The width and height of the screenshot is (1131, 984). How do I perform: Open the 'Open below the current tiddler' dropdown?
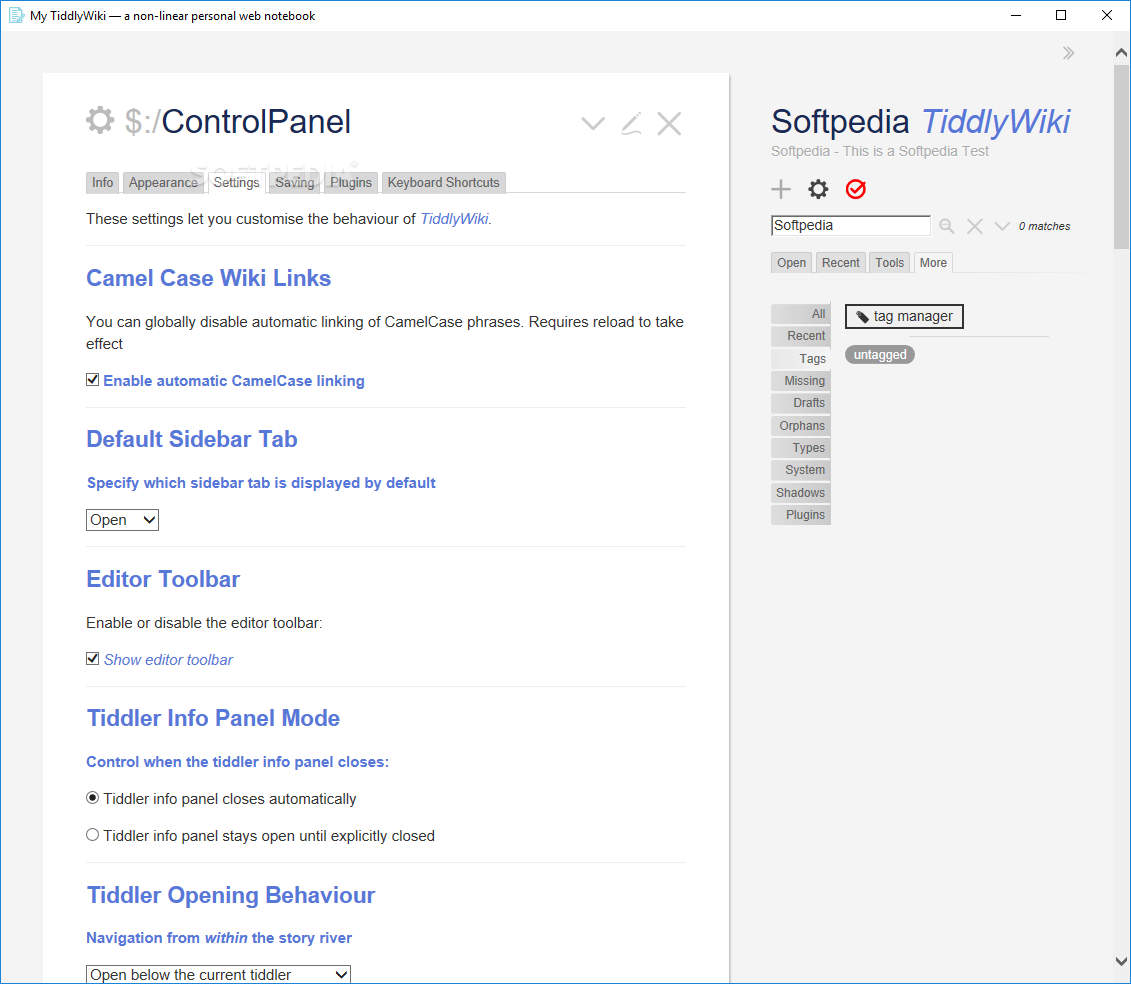click(x=219, y=974)
